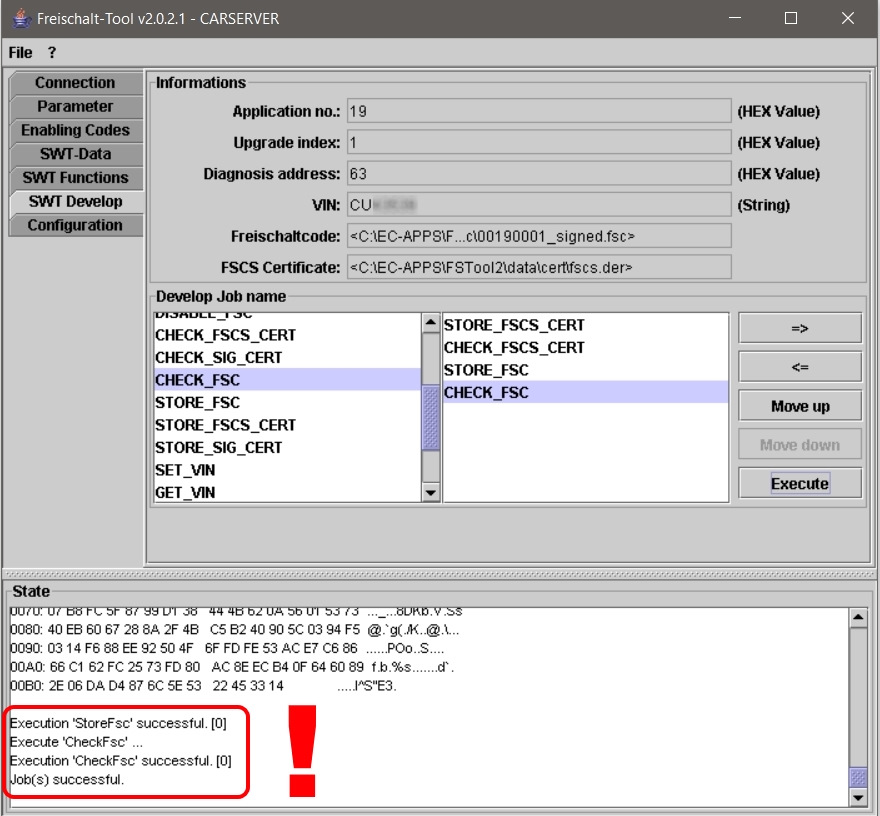Switch to the Parameter tab
The height and width of the screenshot is (816, 880).
point(76,107)
